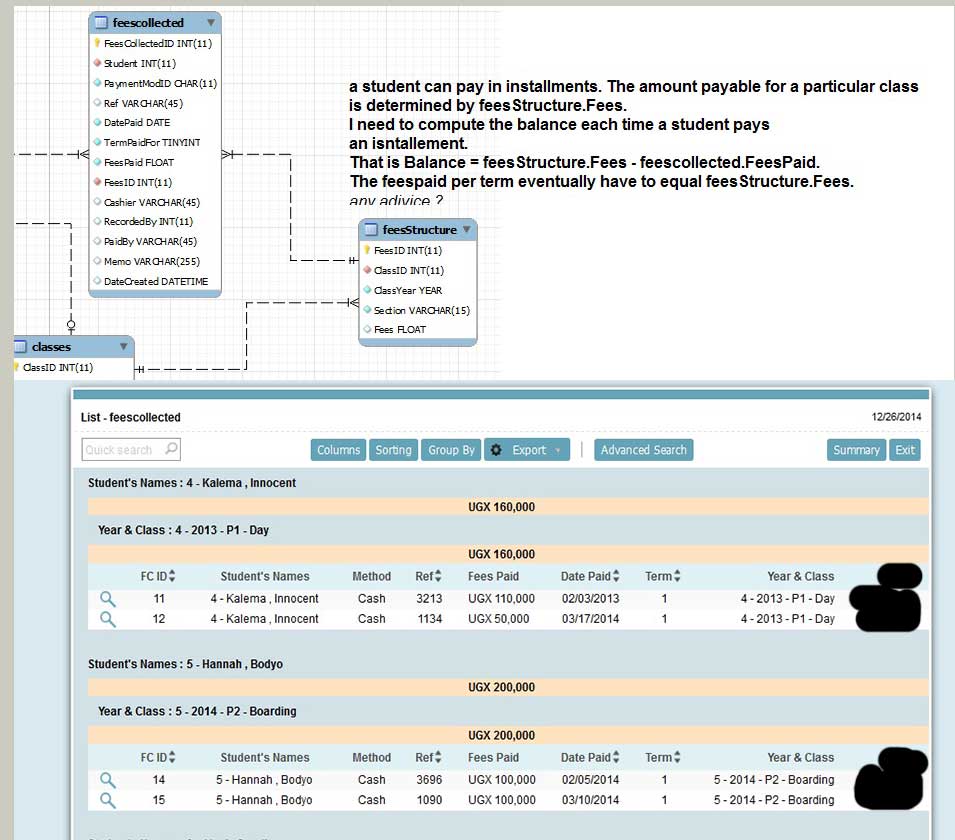Viewport: 955px width, 840px height.
Task: Open the Export dropdown menu
Action: click(527, 450)
